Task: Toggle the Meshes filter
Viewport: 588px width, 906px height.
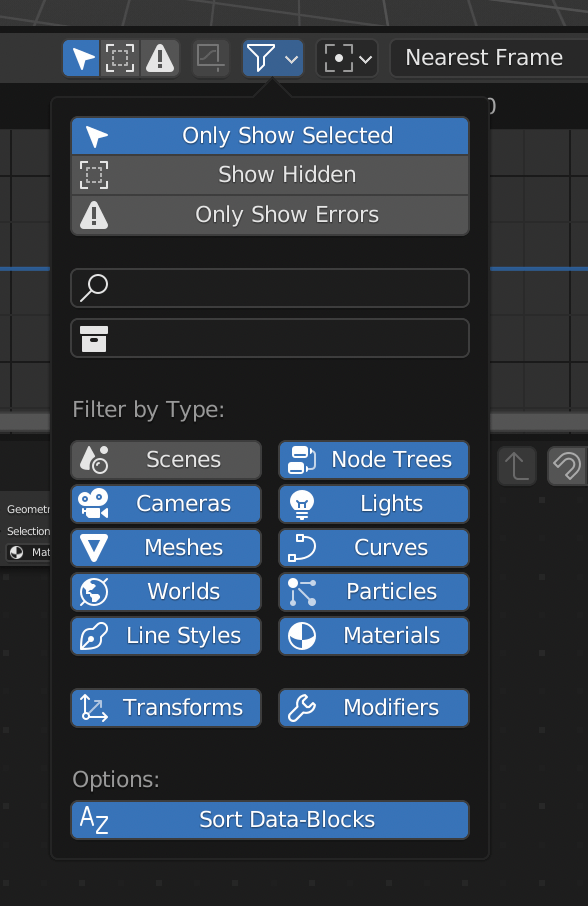Action: tap(165, 547)
